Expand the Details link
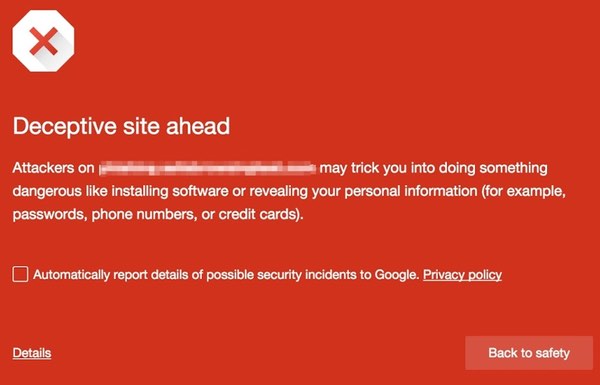Viewport: 600px width, 385px height. pos(32,353)
